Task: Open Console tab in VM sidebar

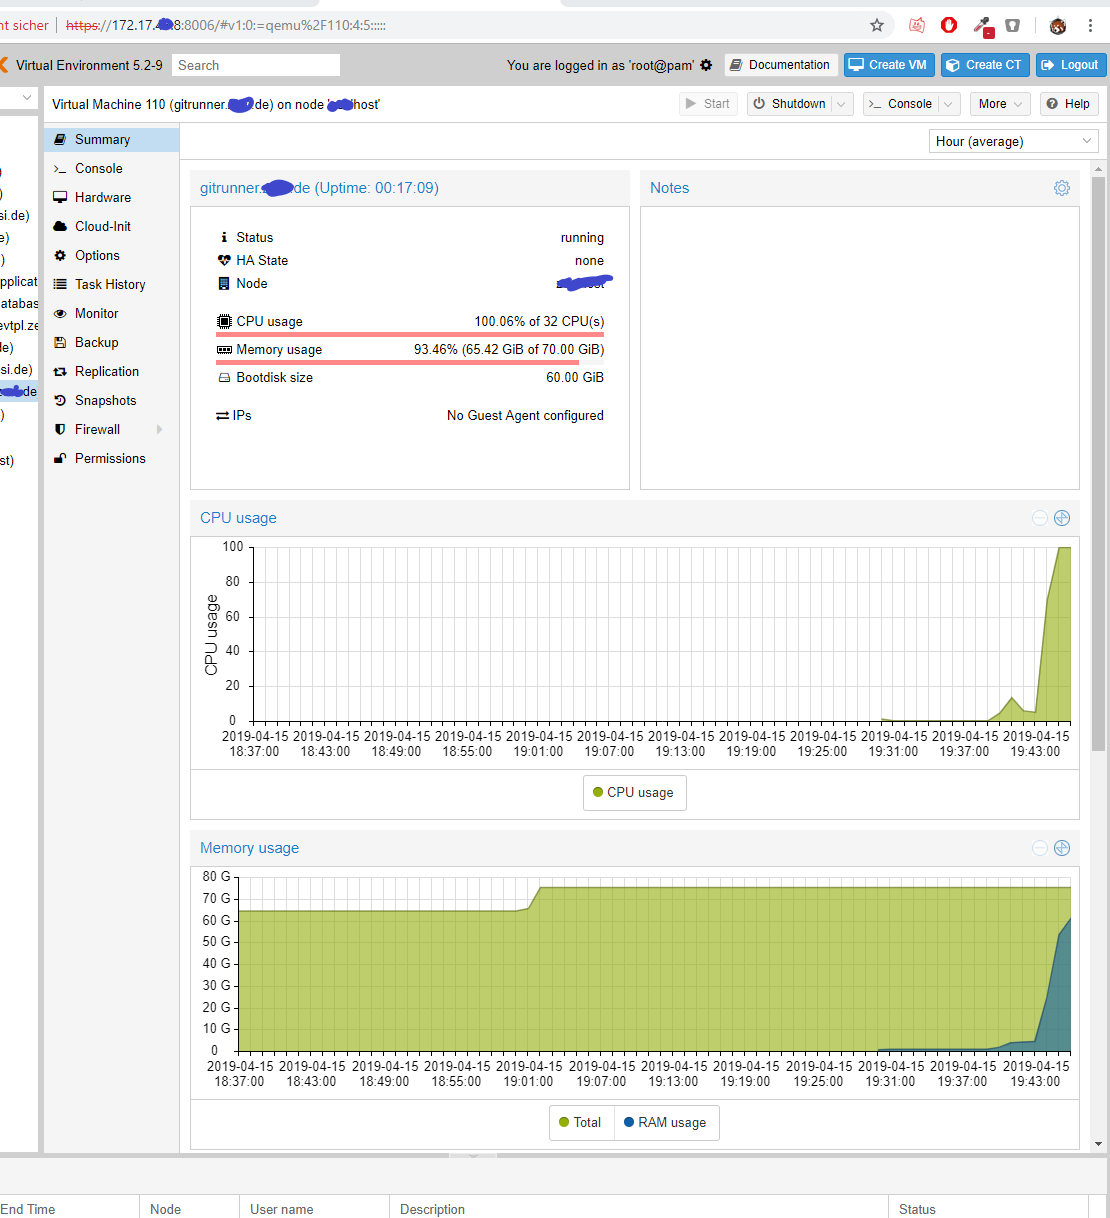Action: click(111, 168)
